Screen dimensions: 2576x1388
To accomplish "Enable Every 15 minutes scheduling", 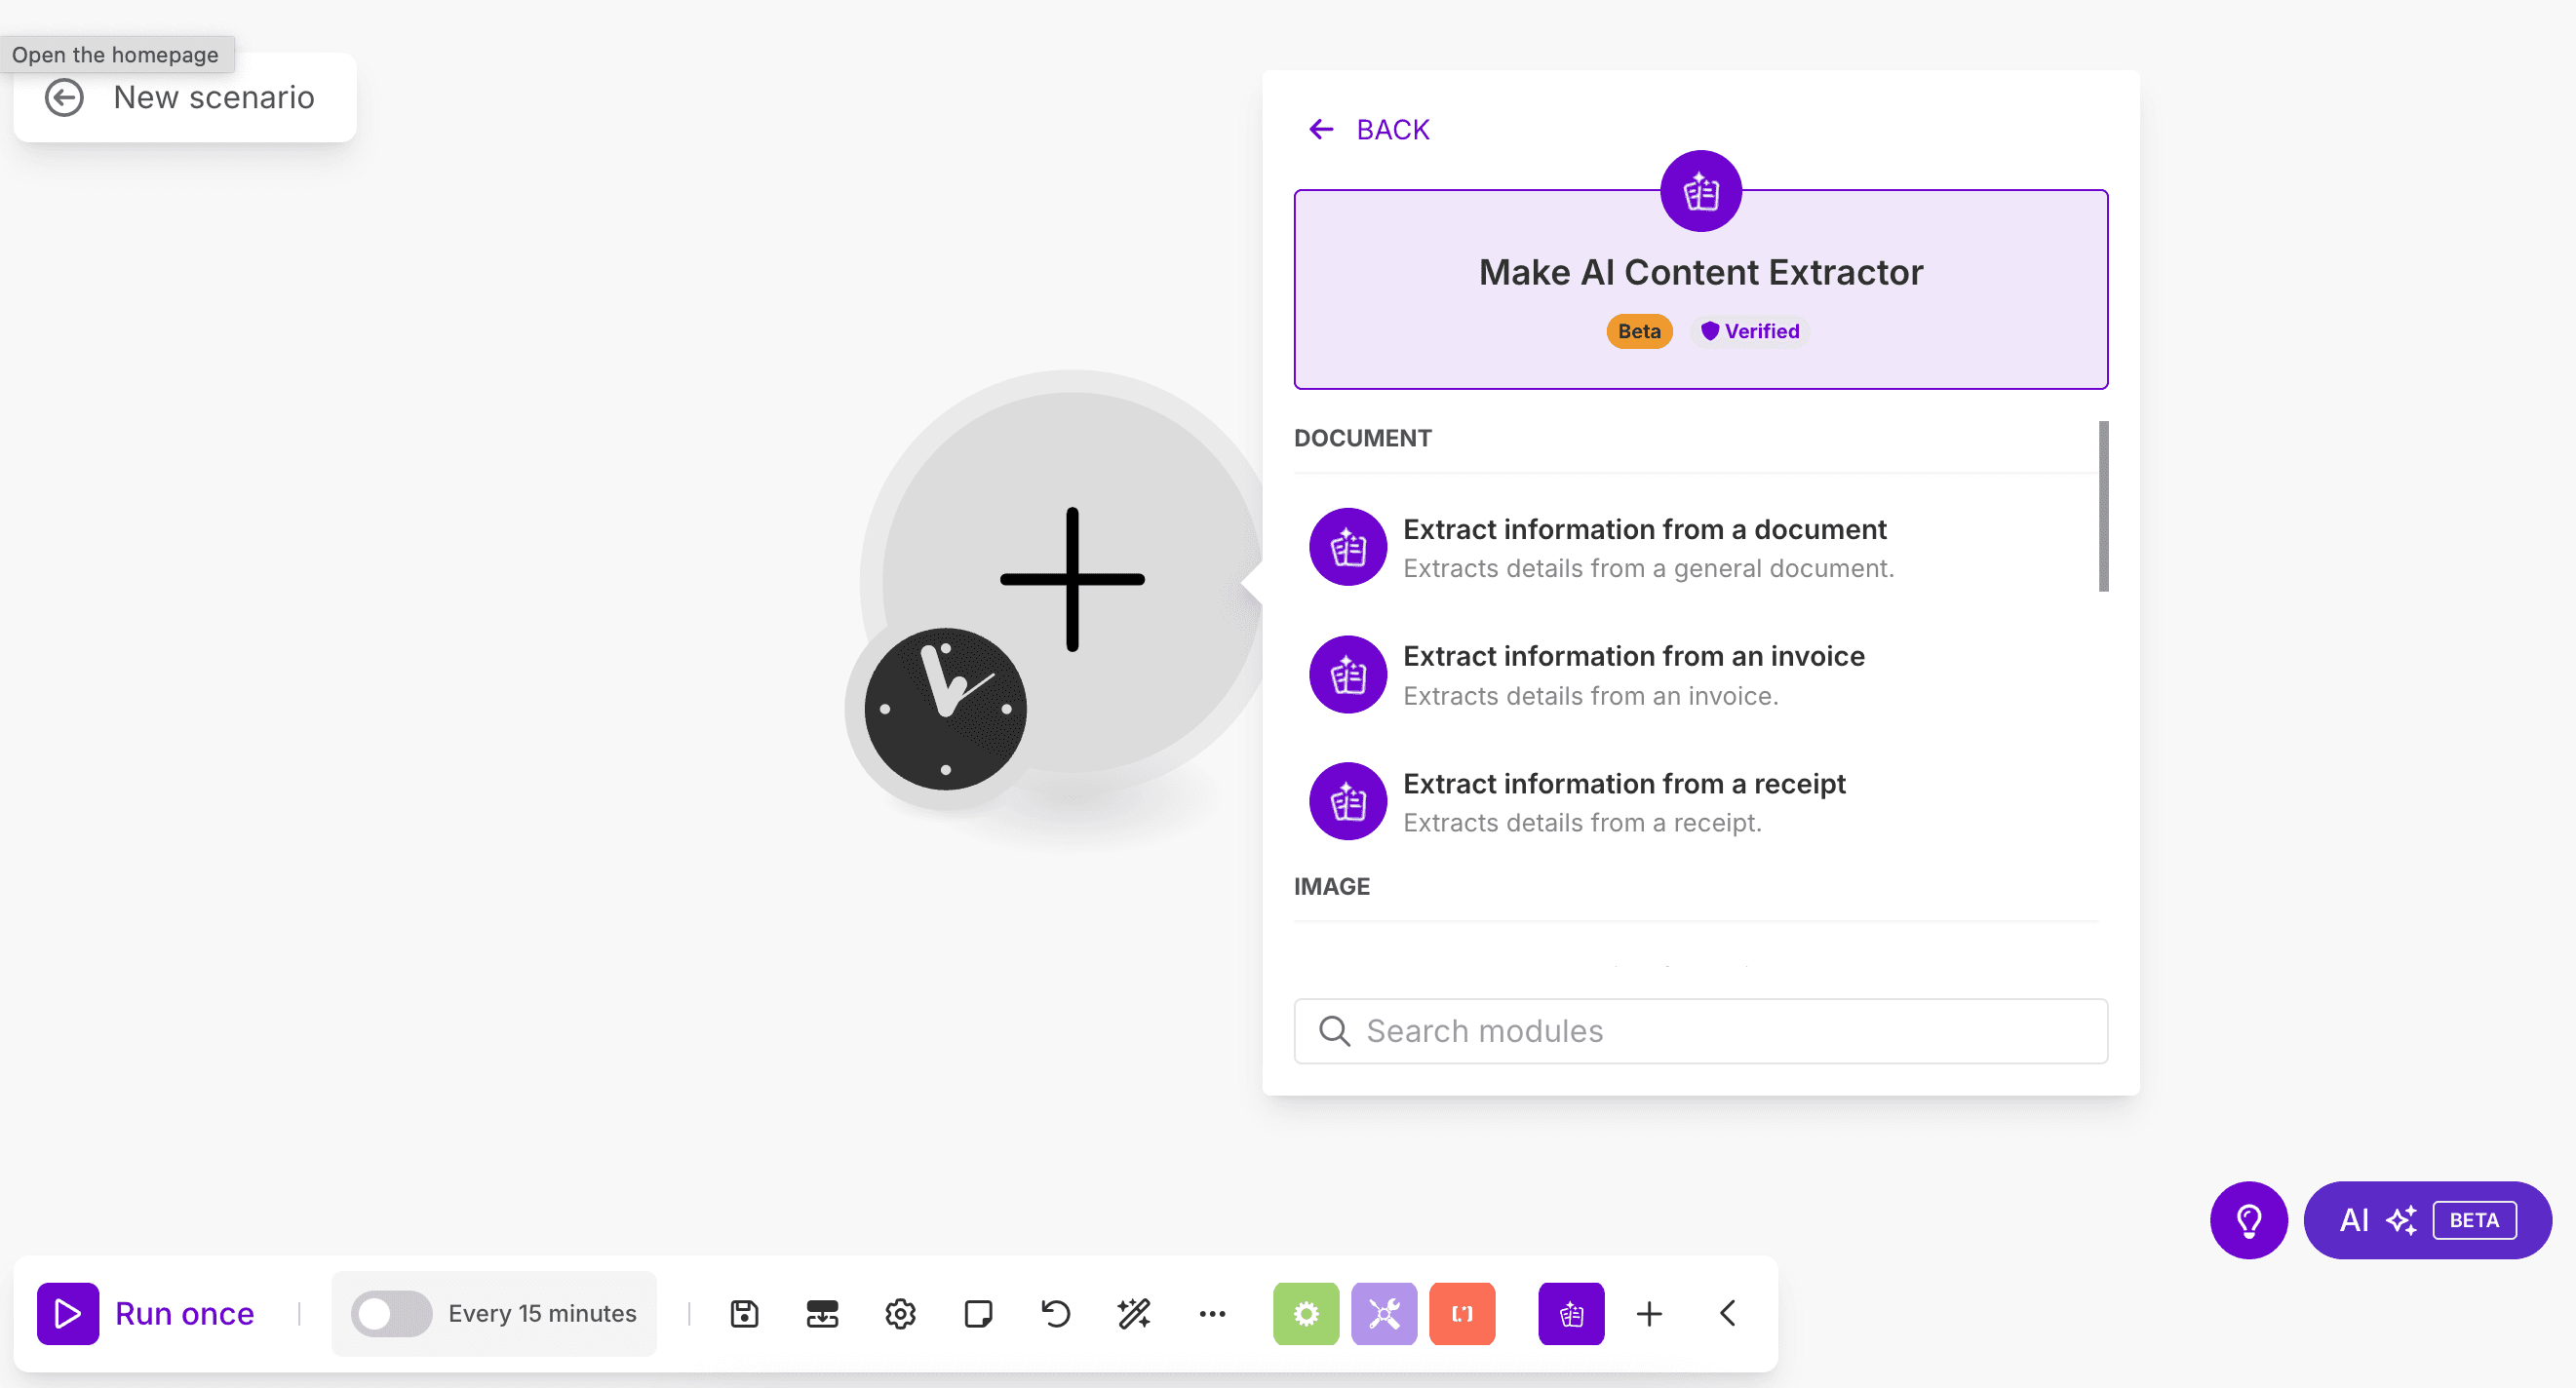I will (x=392, y=1314).
